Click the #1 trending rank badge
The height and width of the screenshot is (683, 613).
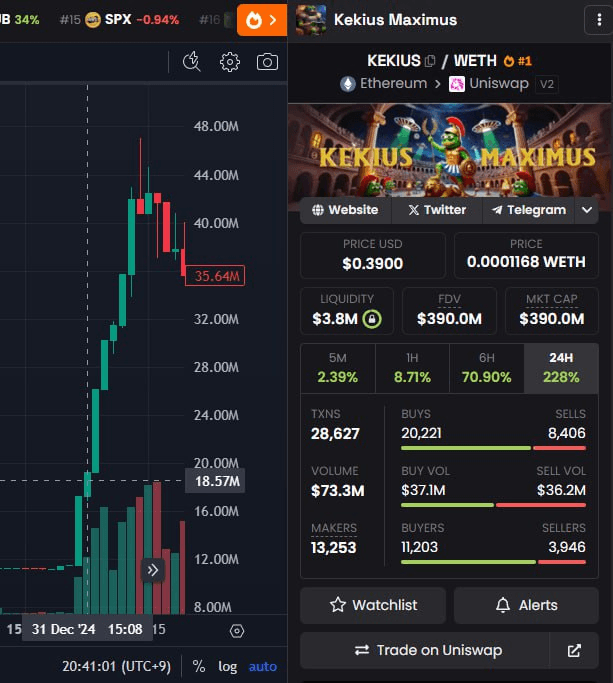pyautogui.click(x=518, y=61)
